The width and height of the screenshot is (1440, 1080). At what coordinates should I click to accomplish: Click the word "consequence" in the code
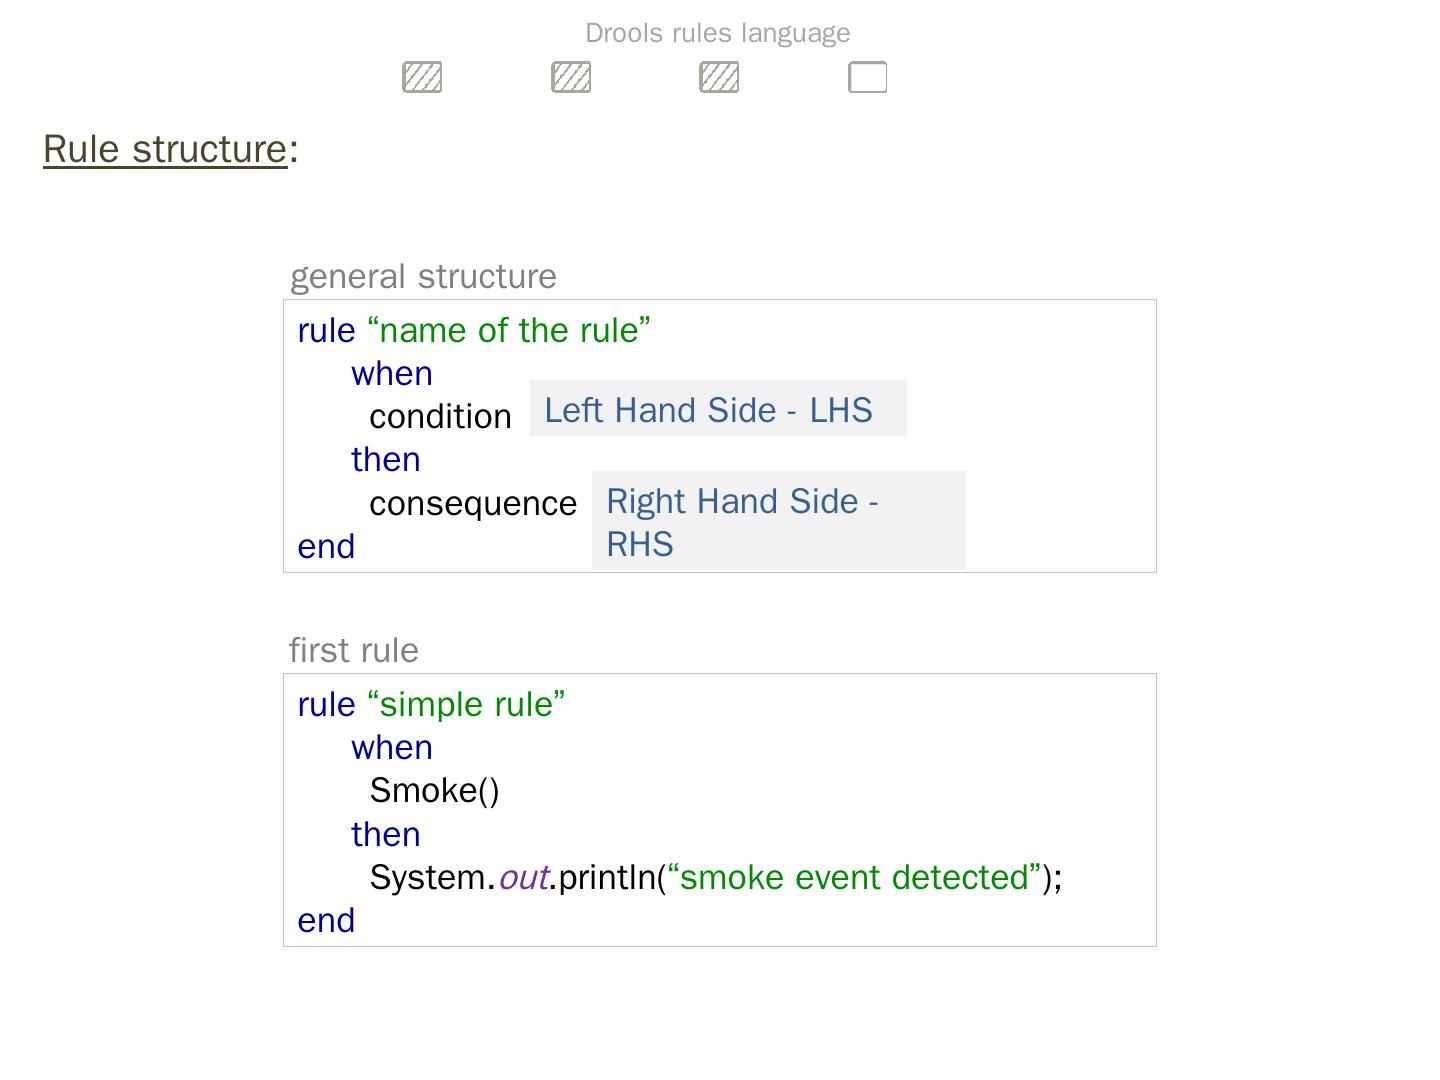coord(473,503)
